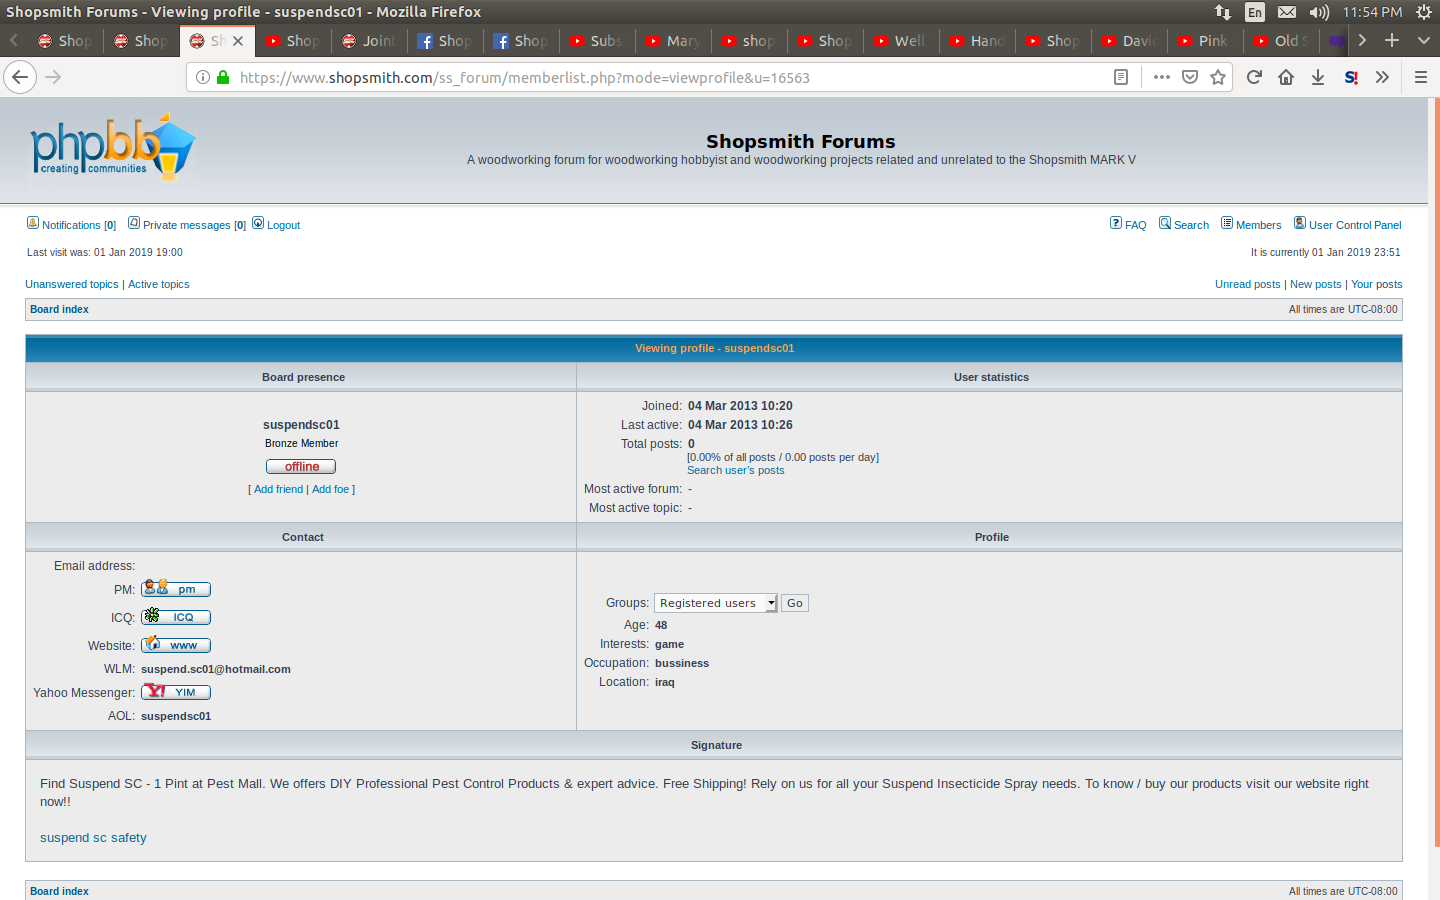Open the Firefox home page icon

1286,77
